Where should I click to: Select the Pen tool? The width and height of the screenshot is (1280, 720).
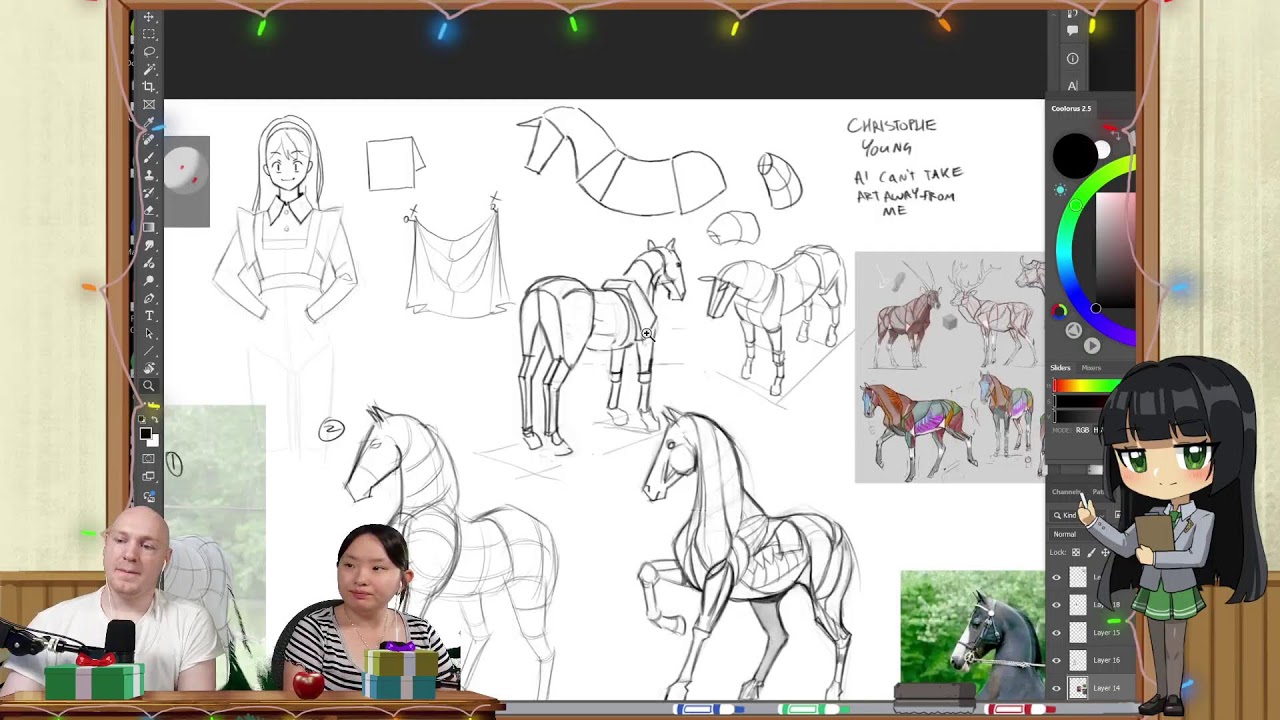pos(149,299)
